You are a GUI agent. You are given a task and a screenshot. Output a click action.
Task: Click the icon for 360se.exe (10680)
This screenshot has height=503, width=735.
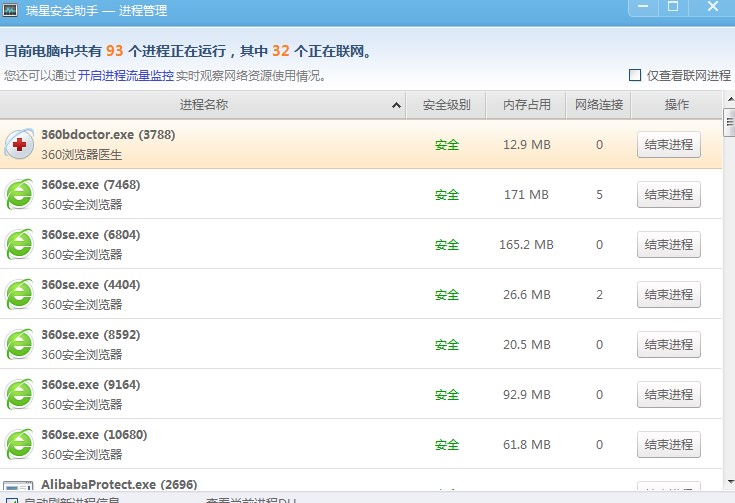coord(19,445)
